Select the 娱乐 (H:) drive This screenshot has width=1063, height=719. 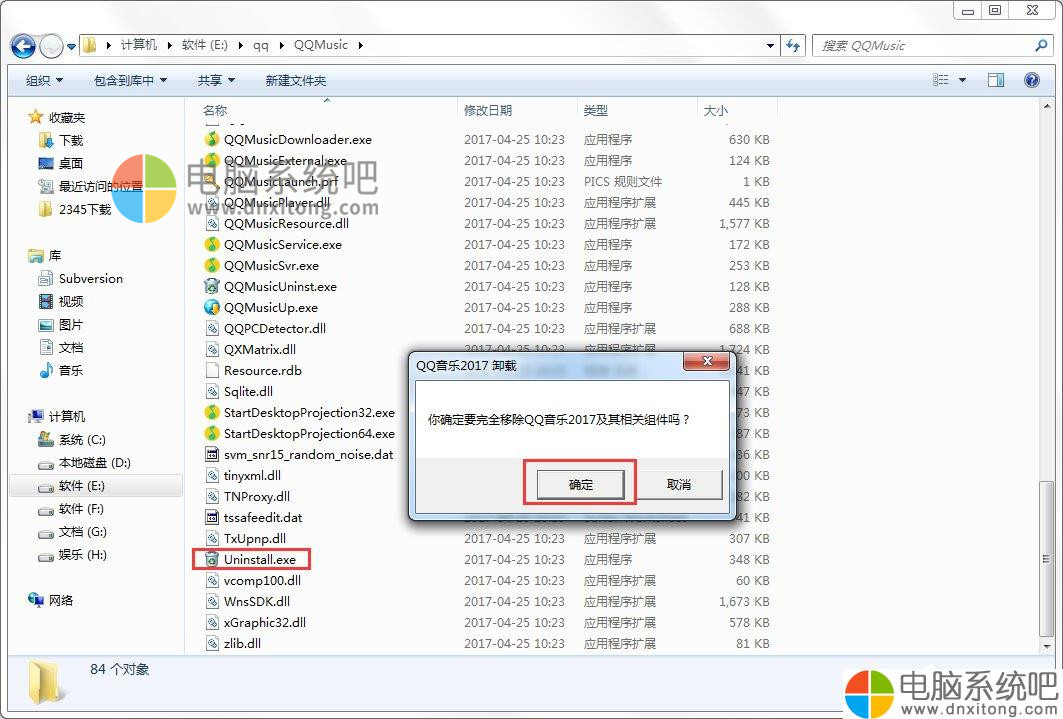pos(73,555)
